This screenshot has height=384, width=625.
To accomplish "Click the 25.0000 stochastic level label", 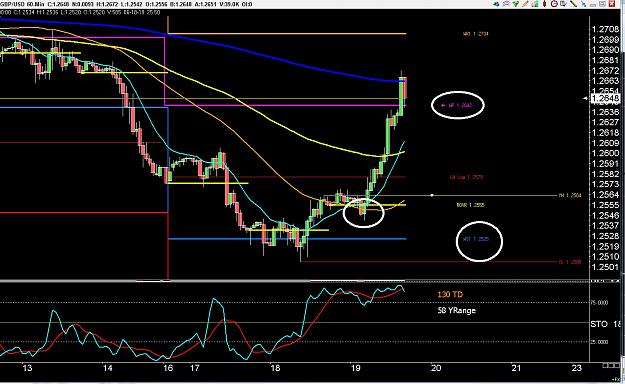I will pyautogui.click(x=599, y=342).
